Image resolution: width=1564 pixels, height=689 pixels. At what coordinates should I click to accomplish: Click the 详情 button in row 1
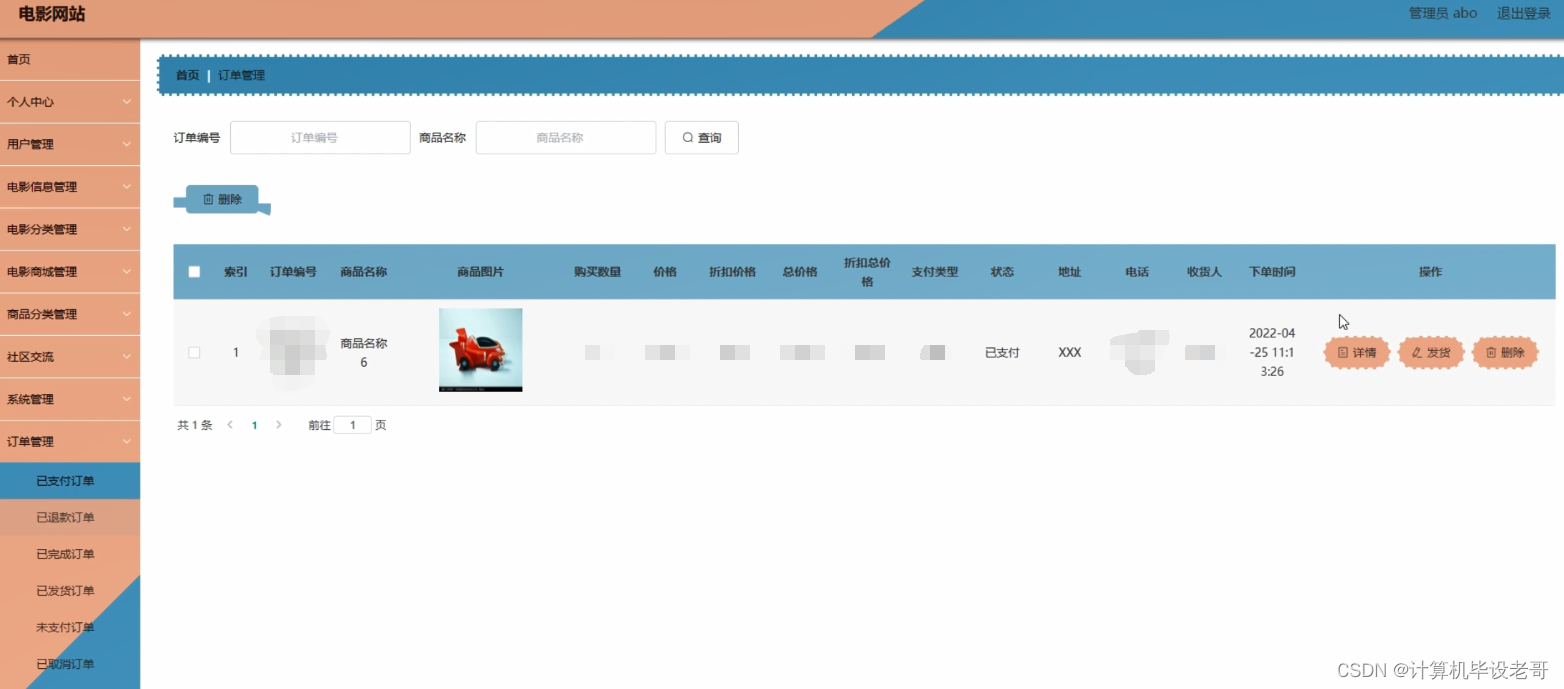(x=1357, y=353)
